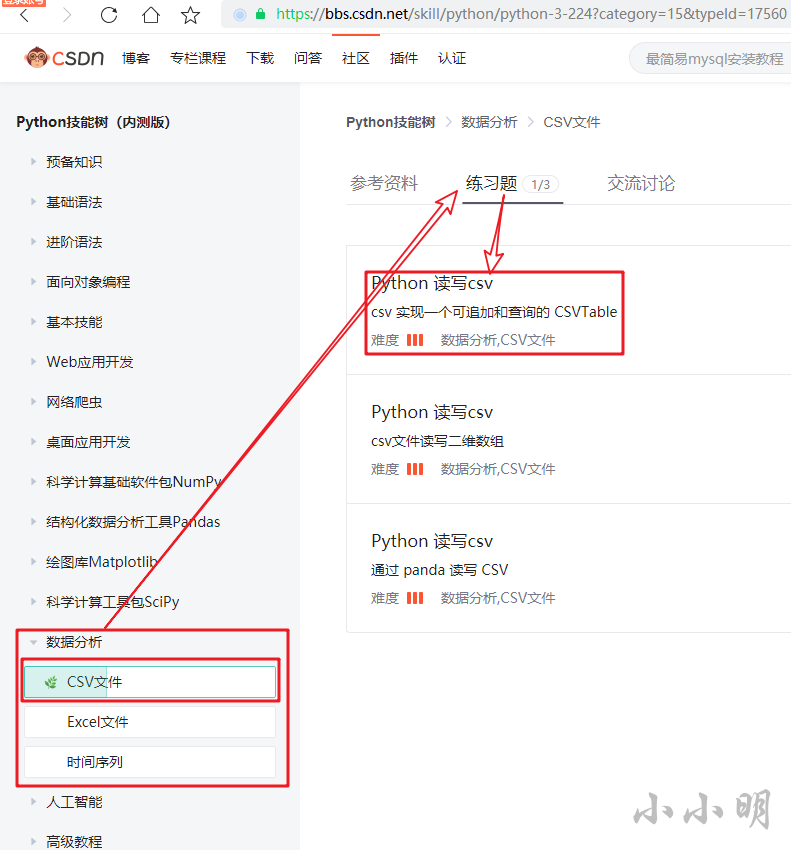
Task: Open exercise csv文件读写二维数组
Action: (438, 441)
